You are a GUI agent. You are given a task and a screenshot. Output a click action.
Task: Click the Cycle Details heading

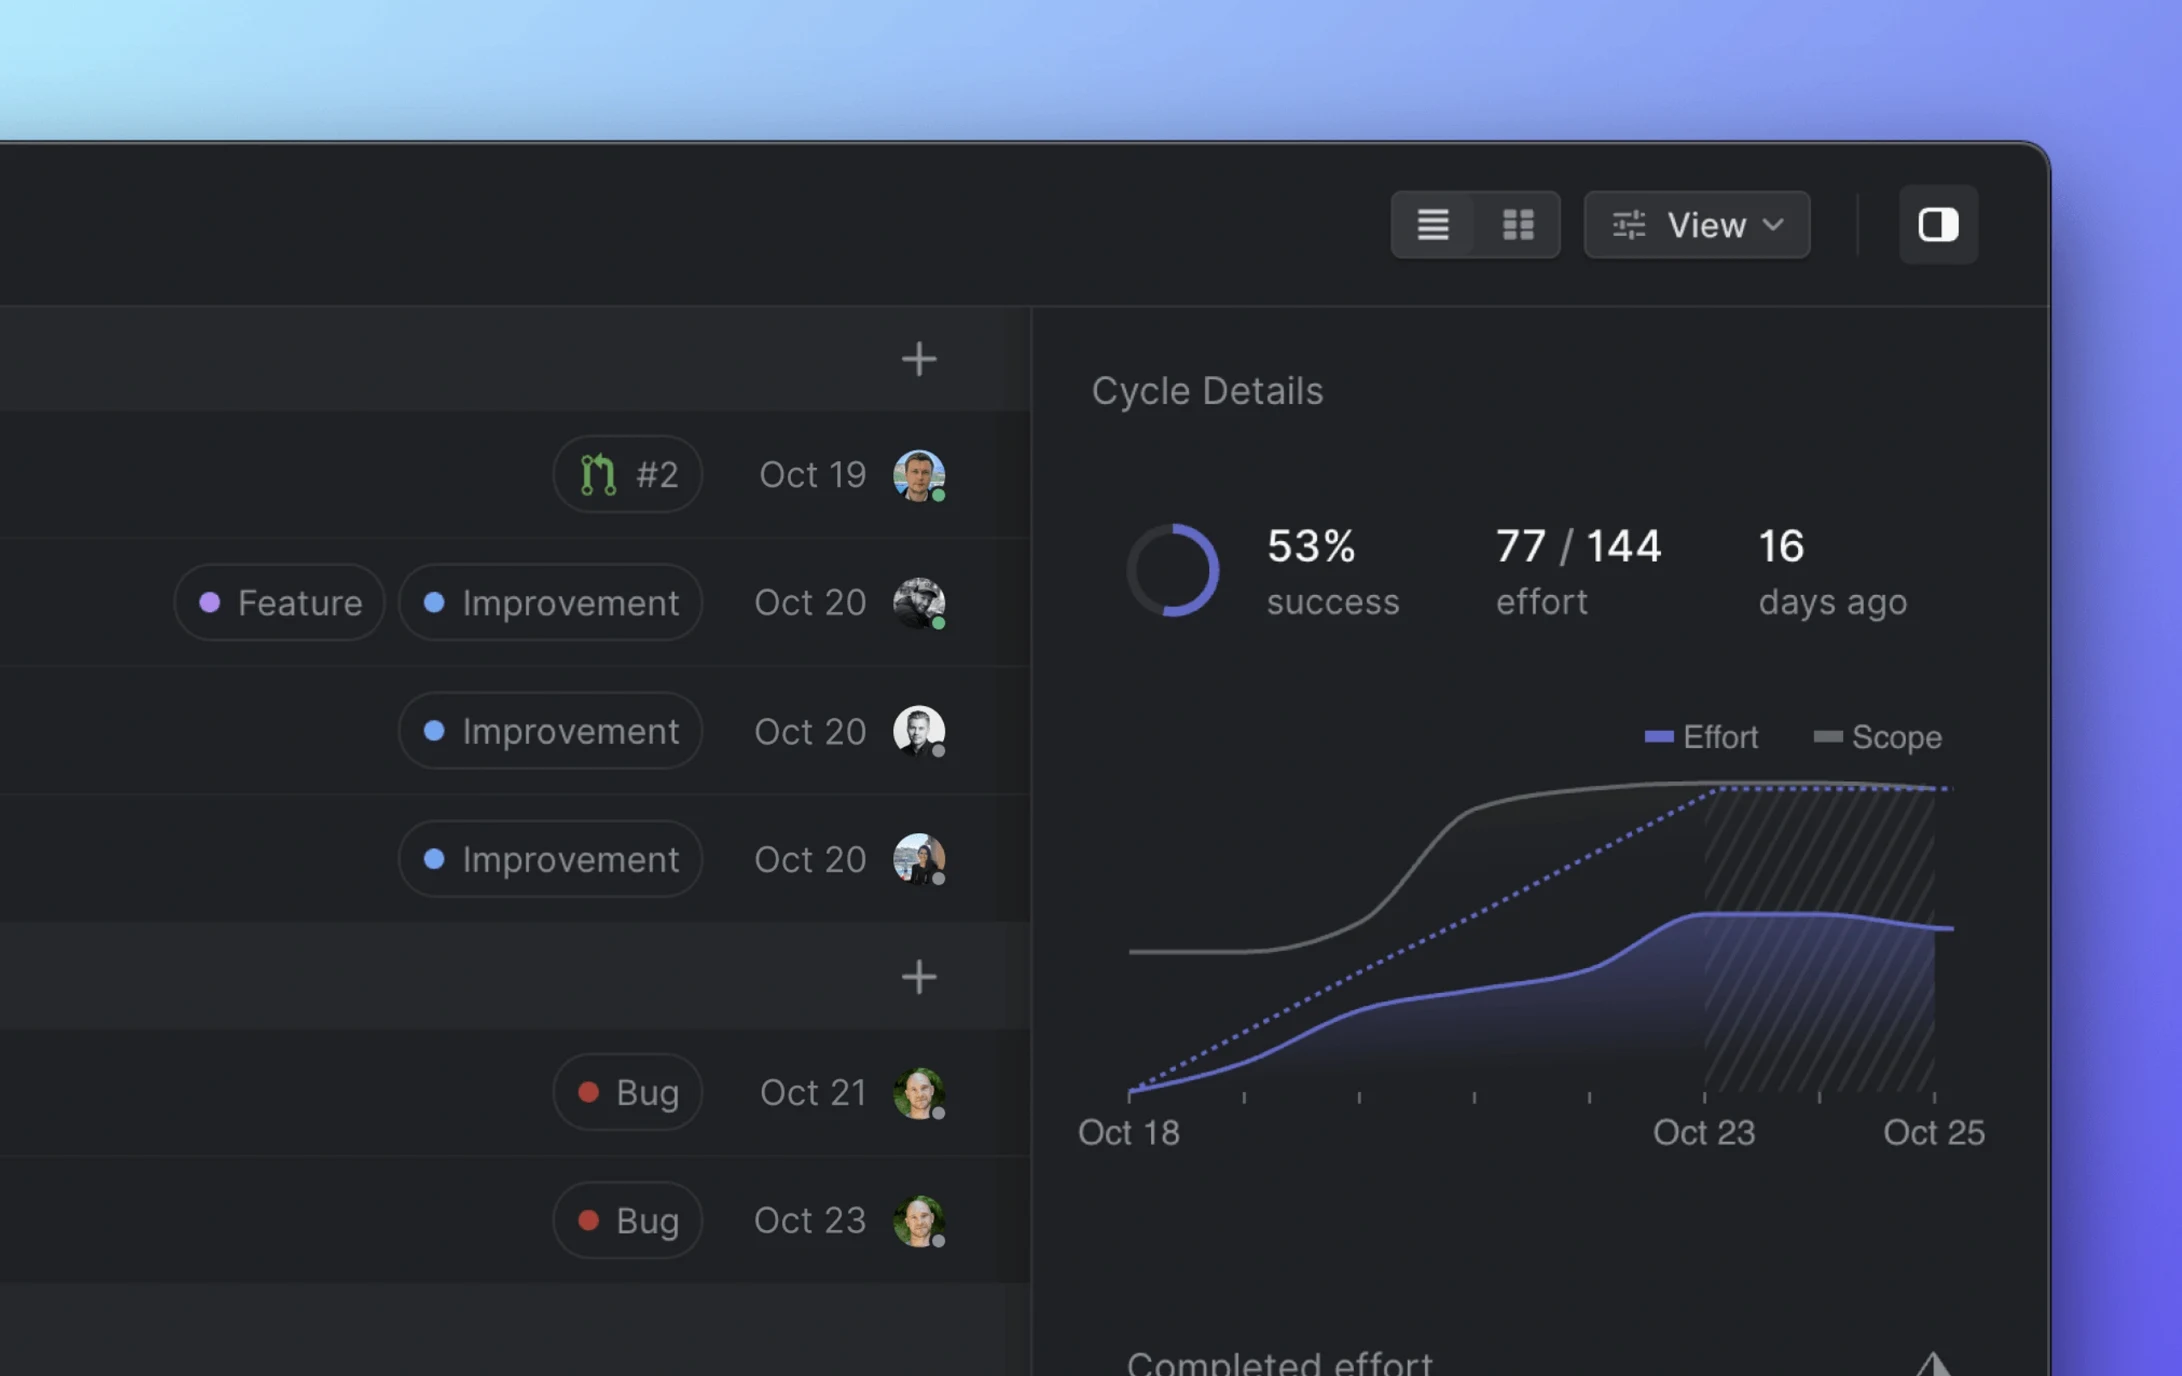(x=1207, y=391)
